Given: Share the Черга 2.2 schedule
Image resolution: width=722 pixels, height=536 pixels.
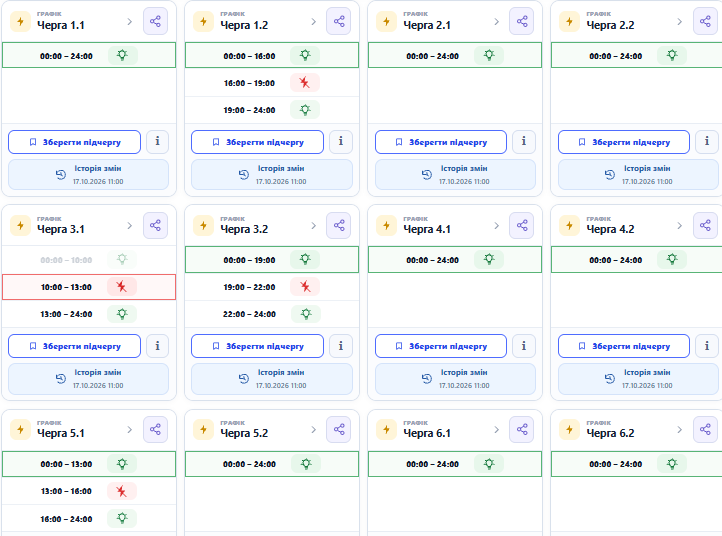Looking at the screenshot, I should pos(705,21).
